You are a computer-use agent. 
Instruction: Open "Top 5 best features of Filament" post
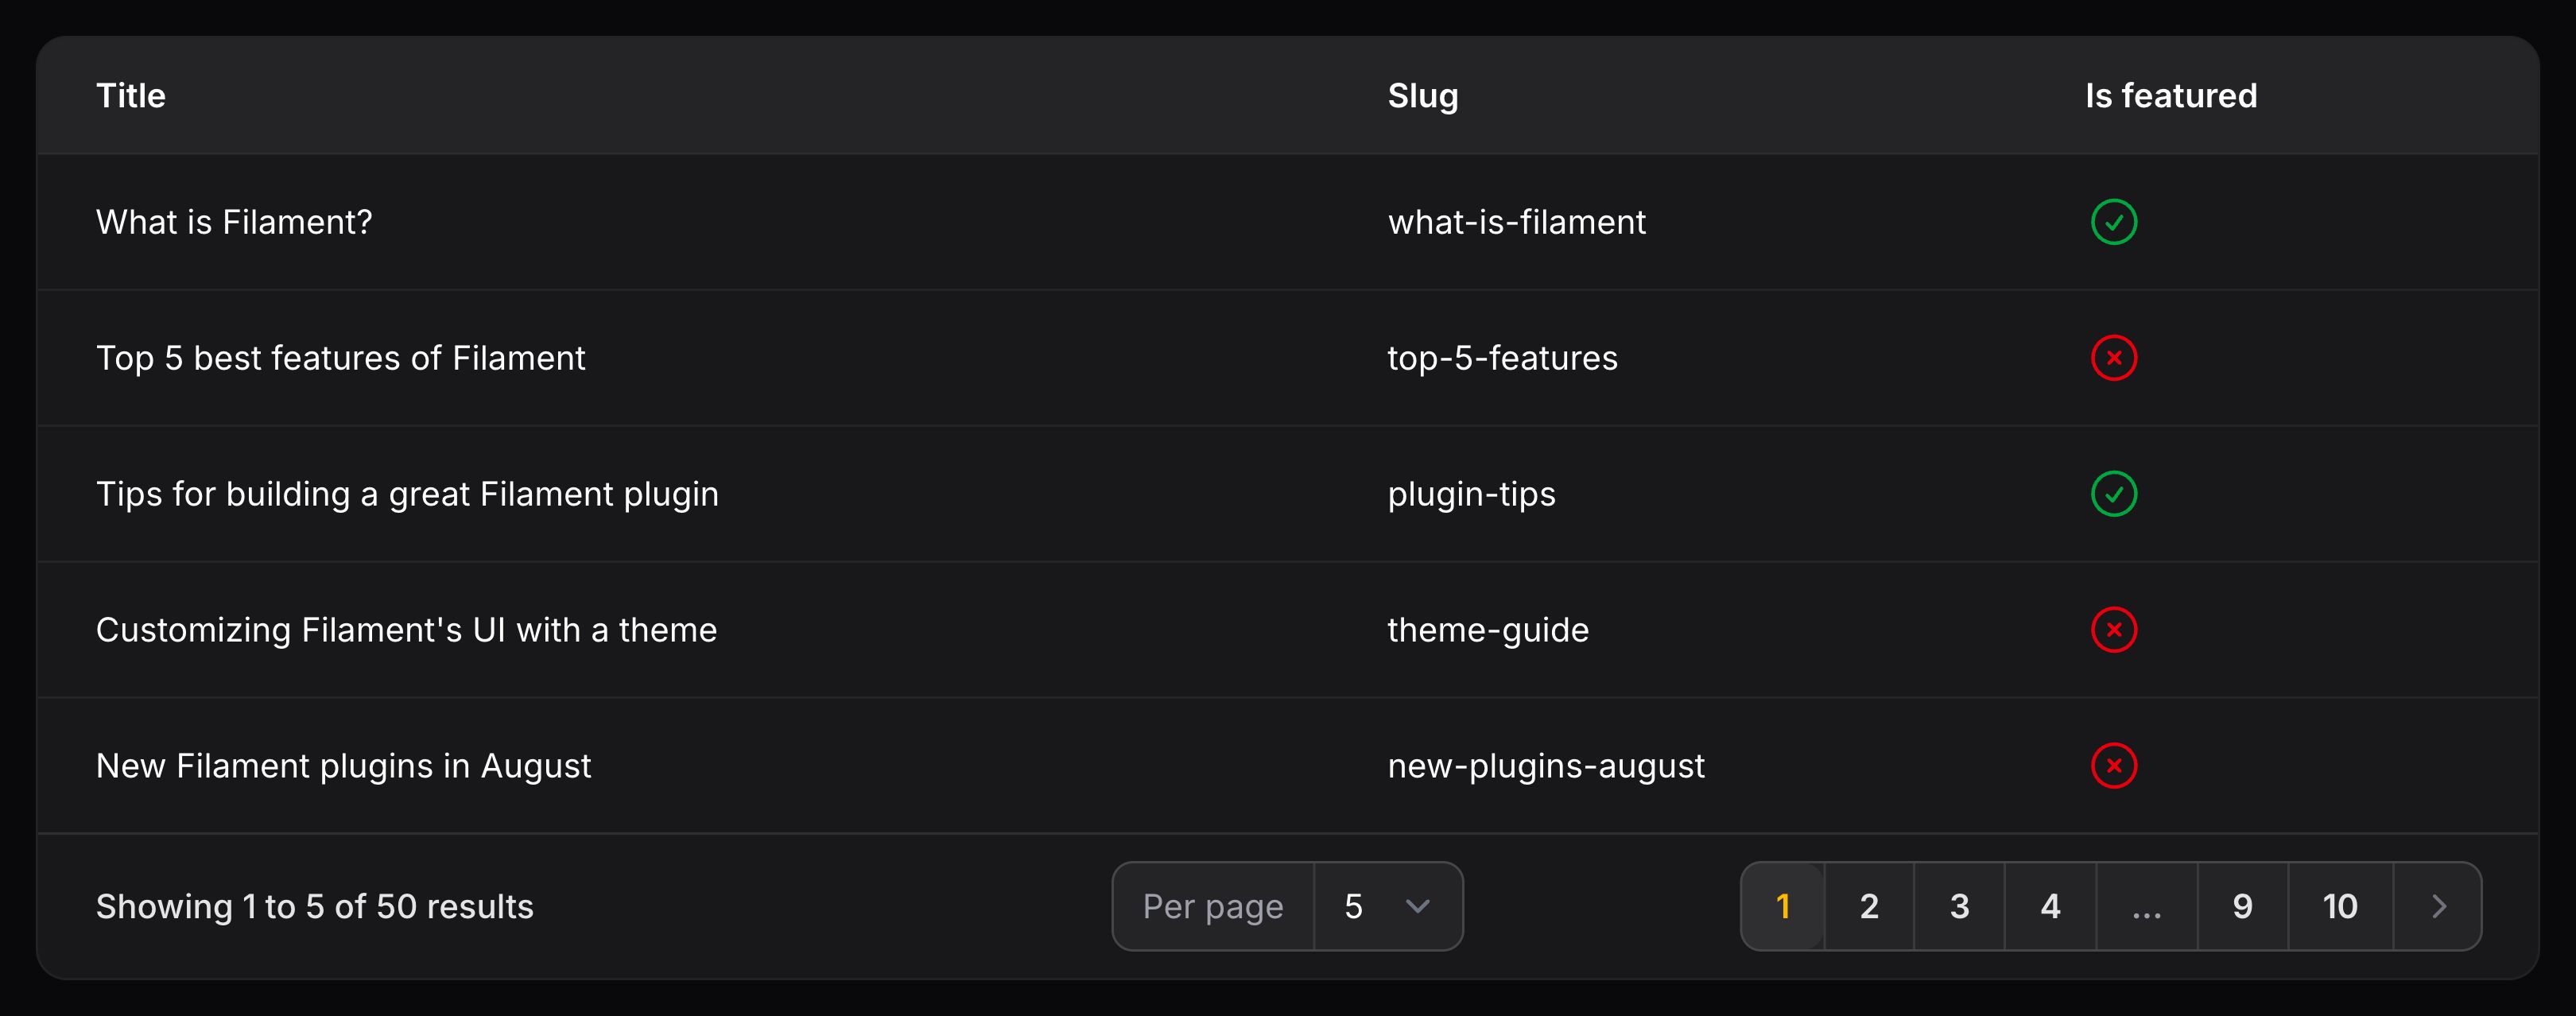point(340,358)
